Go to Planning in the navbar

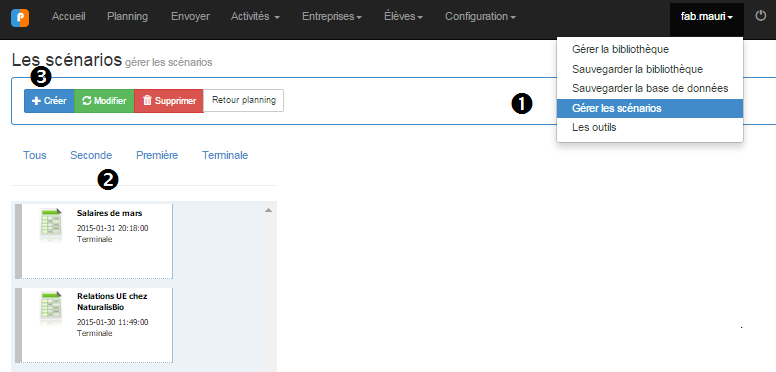pyautogui.click(x=127, y=16)
